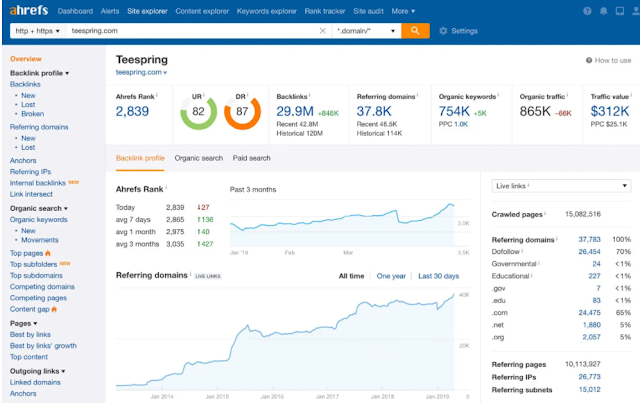Open the Live links dropdown
Image resolution: width=640 pixels, height=408 pixels.
[561, 186]
